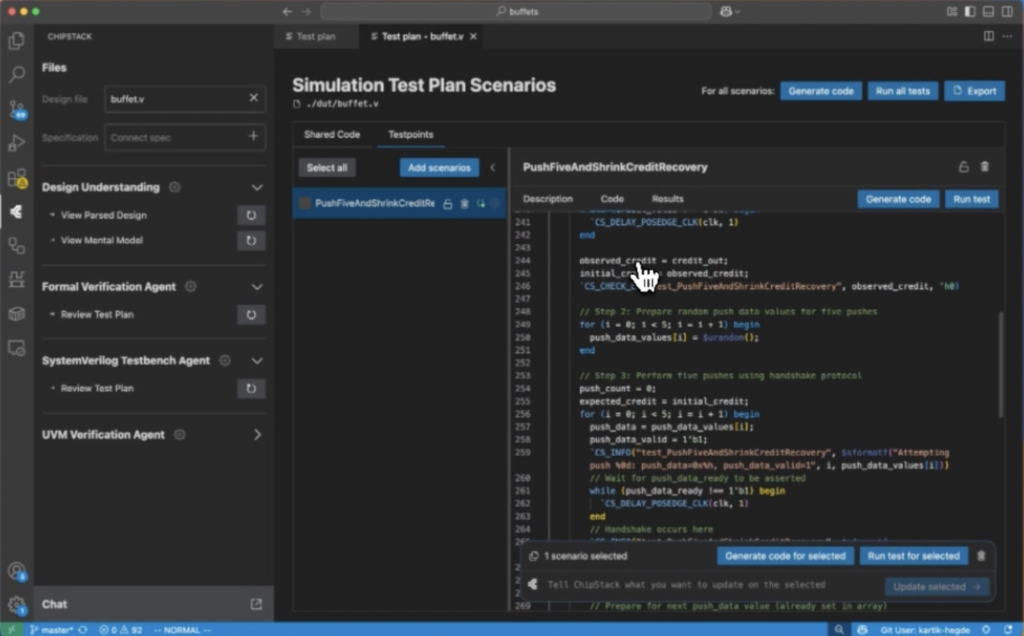Open Design Understanding settings gear
This screenshot has width=1024, height=636.
pyautogui.click(x=175, y=187)
